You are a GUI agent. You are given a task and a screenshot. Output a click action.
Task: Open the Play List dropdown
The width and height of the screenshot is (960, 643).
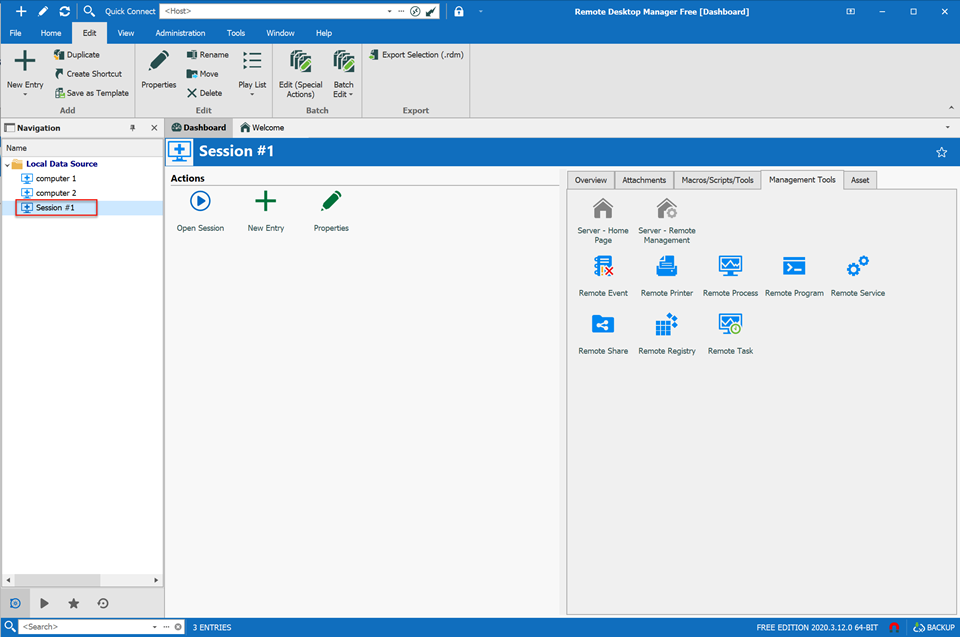point(252,95)
